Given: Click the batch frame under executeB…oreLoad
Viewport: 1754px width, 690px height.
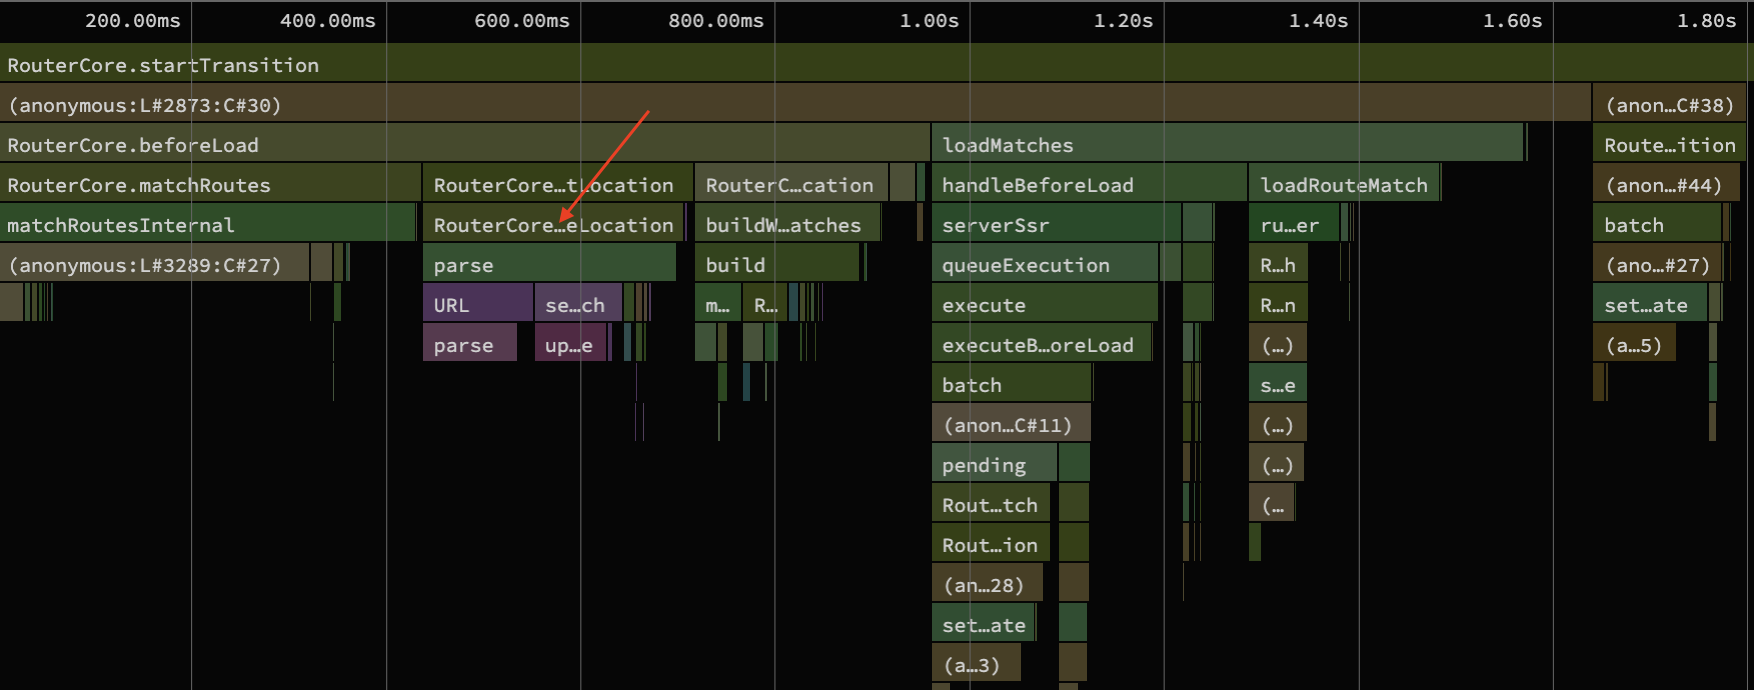Looking at the screenshot, I should coord(1011,384).
